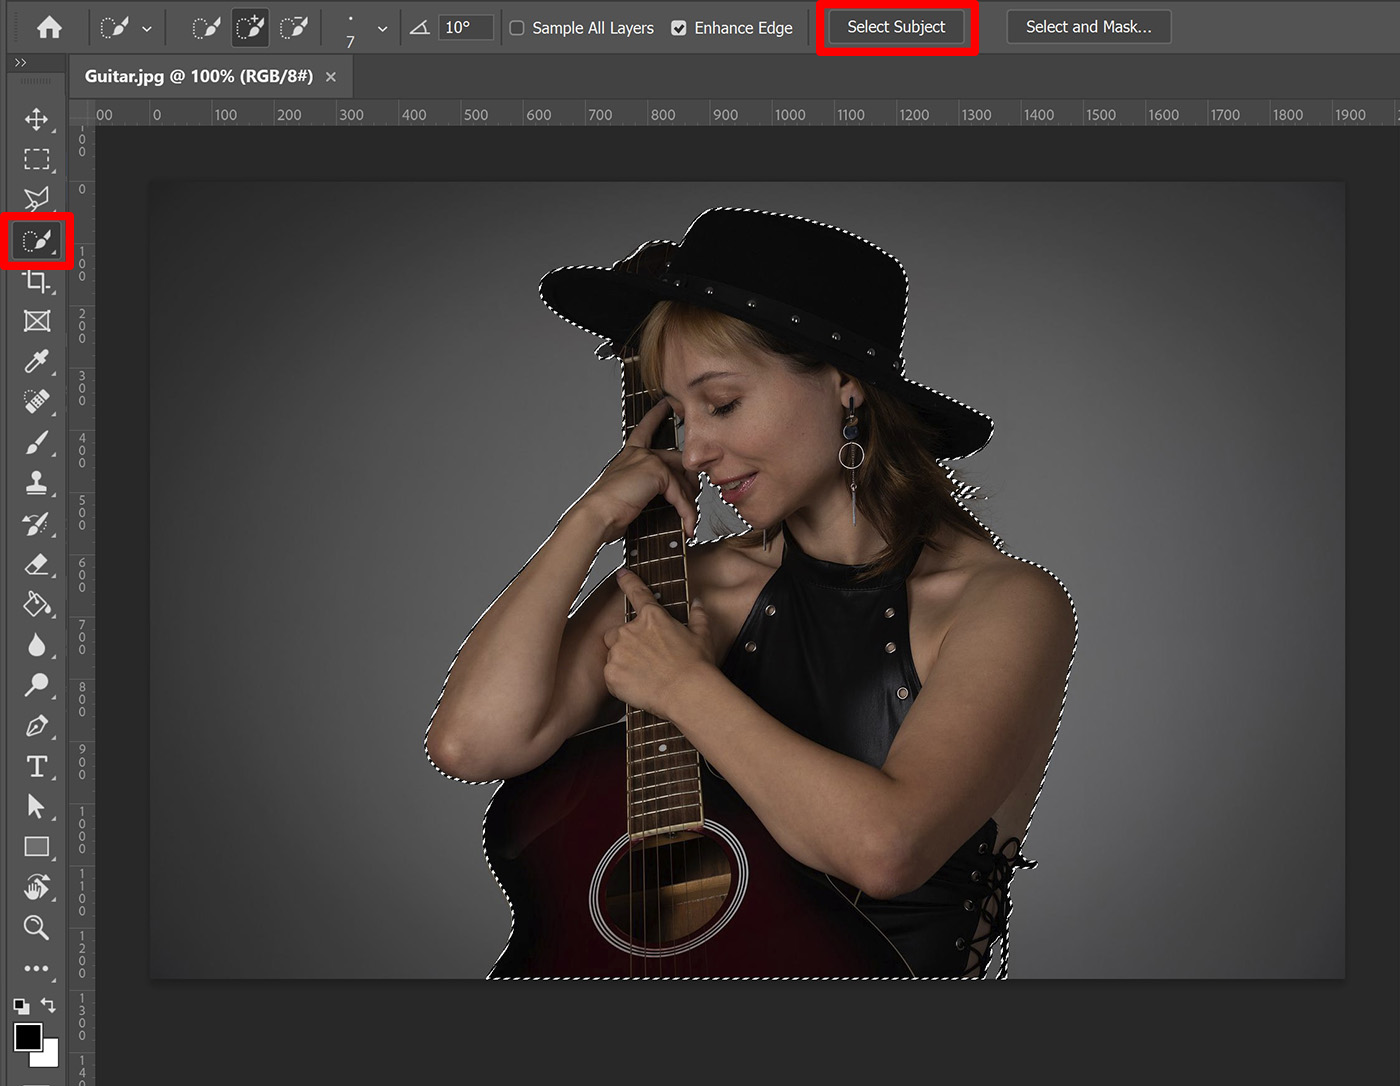Select the Move tool
The image size is (1400, 1086).
tap(36, 120)
